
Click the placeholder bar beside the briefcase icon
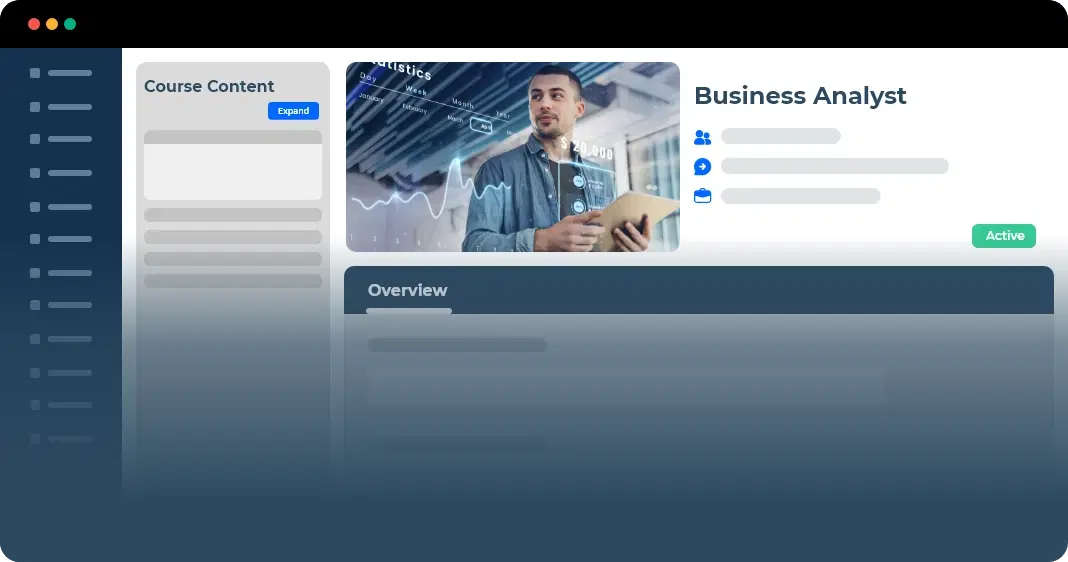(x=800, y=196)
